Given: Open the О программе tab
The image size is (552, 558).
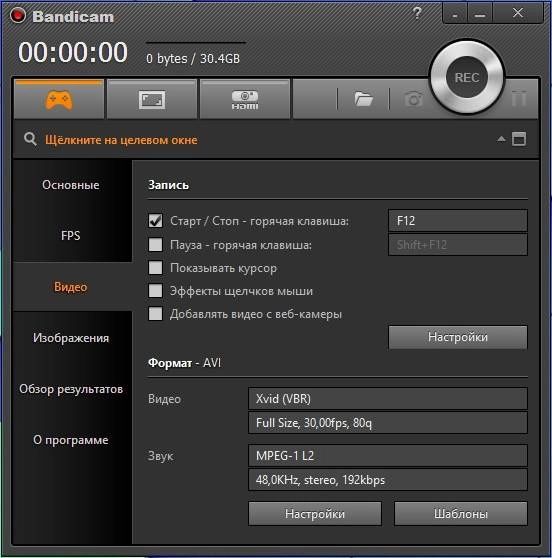Looking at the screenshot, I should click(x=71, y=440).
